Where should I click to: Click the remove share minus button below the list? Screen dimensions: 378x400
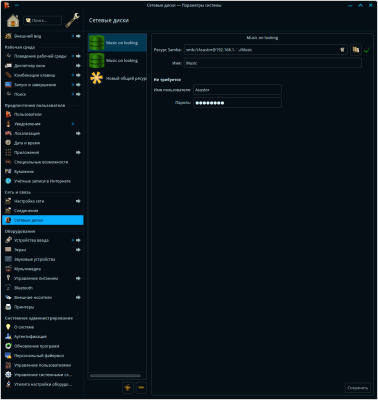pos(141,388)
